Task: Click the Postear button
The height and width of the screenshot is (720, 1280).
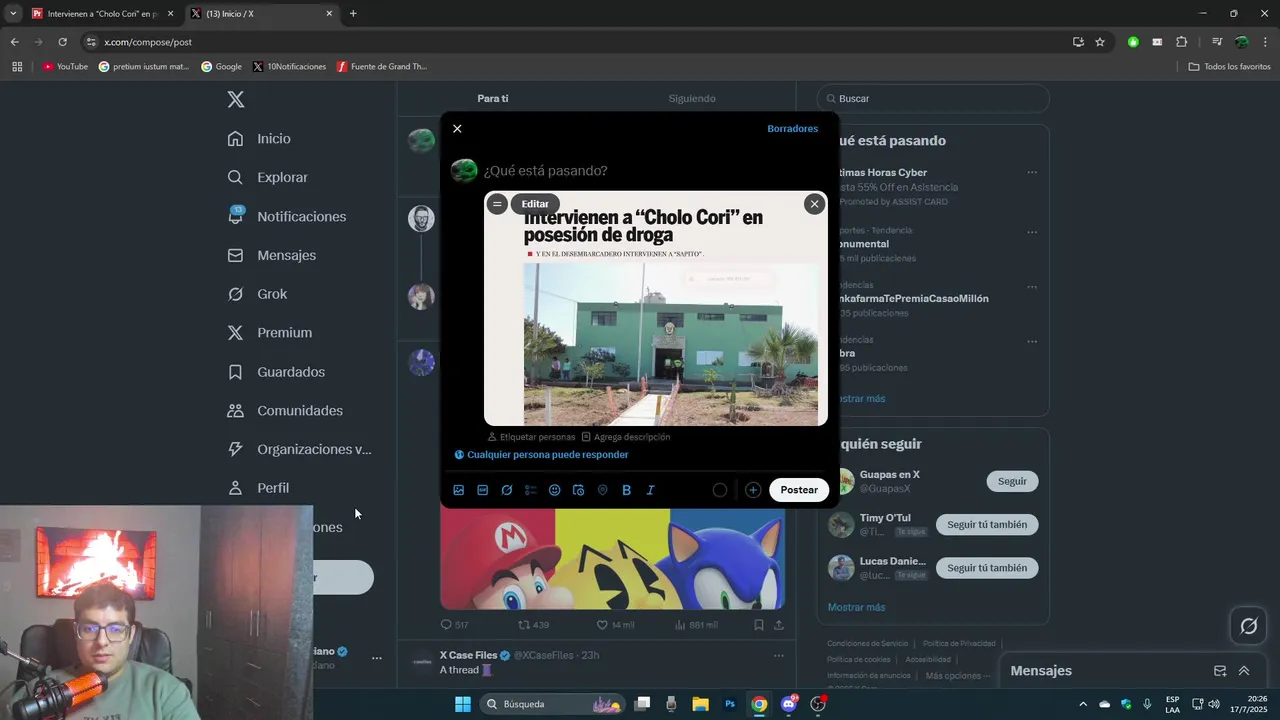Action: pos(799,490)
